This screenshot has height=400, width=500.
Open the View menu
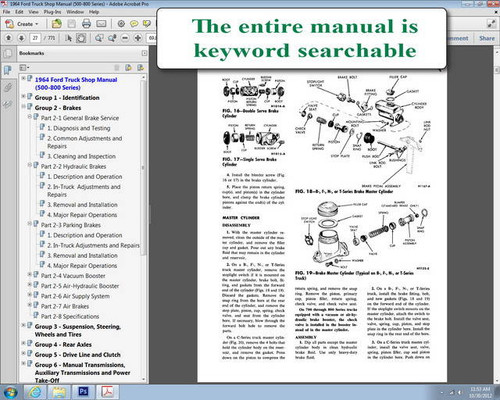click(33, 12)
